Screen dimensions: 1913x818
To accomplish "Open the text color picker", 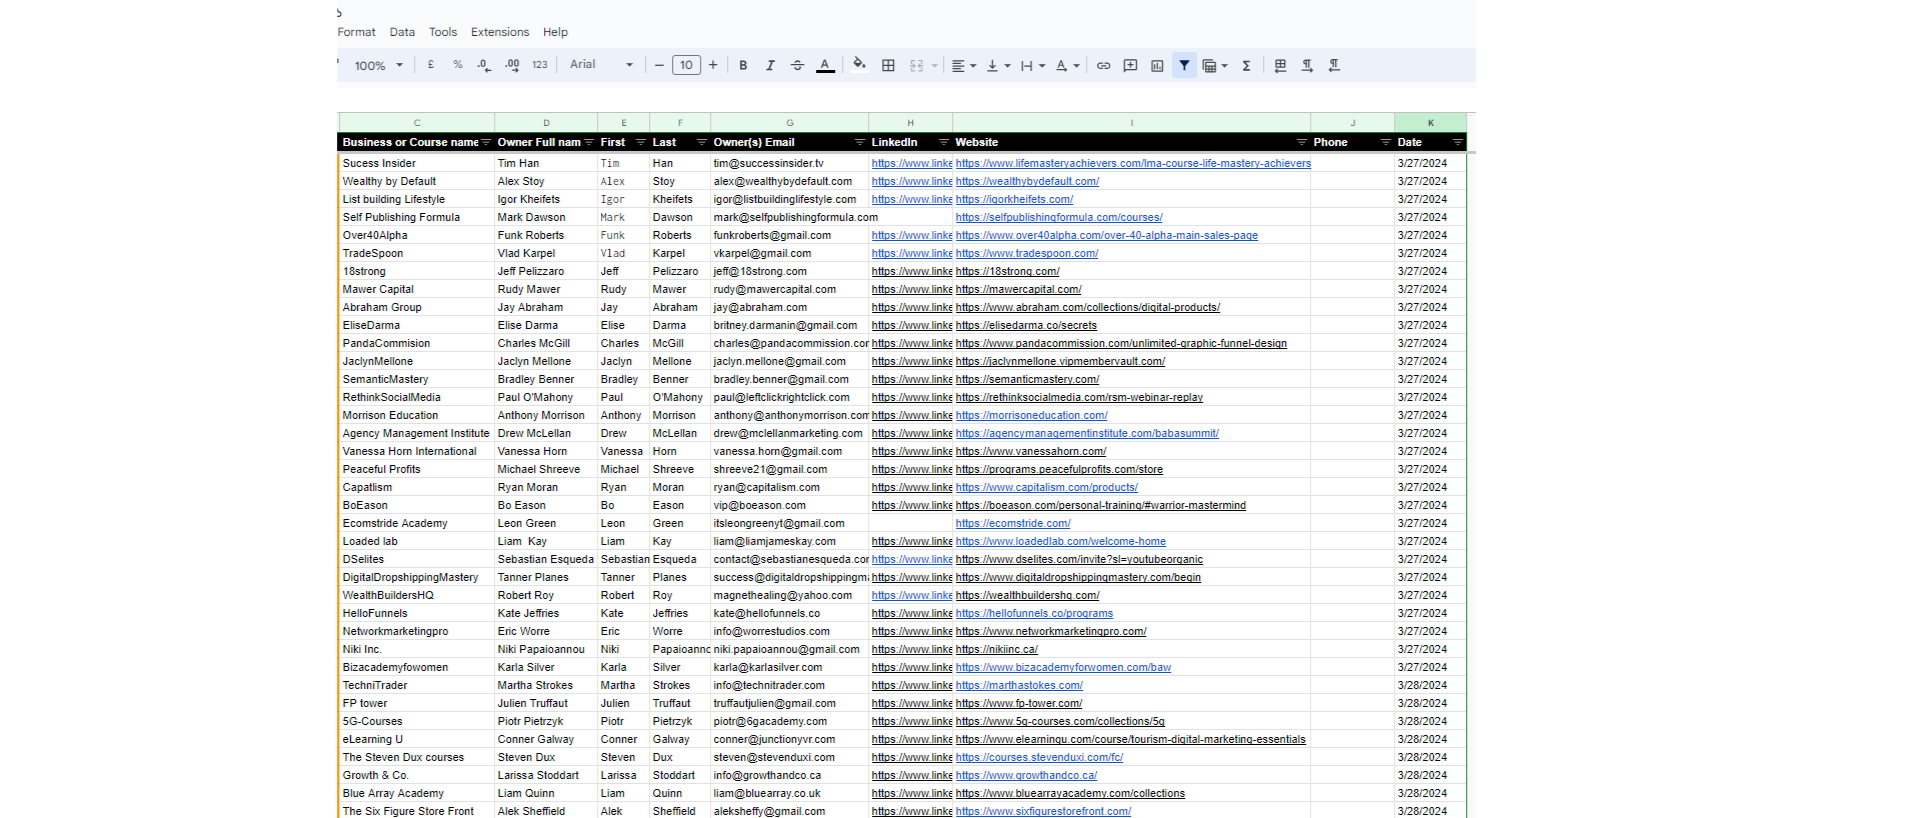I will (825, 65).
